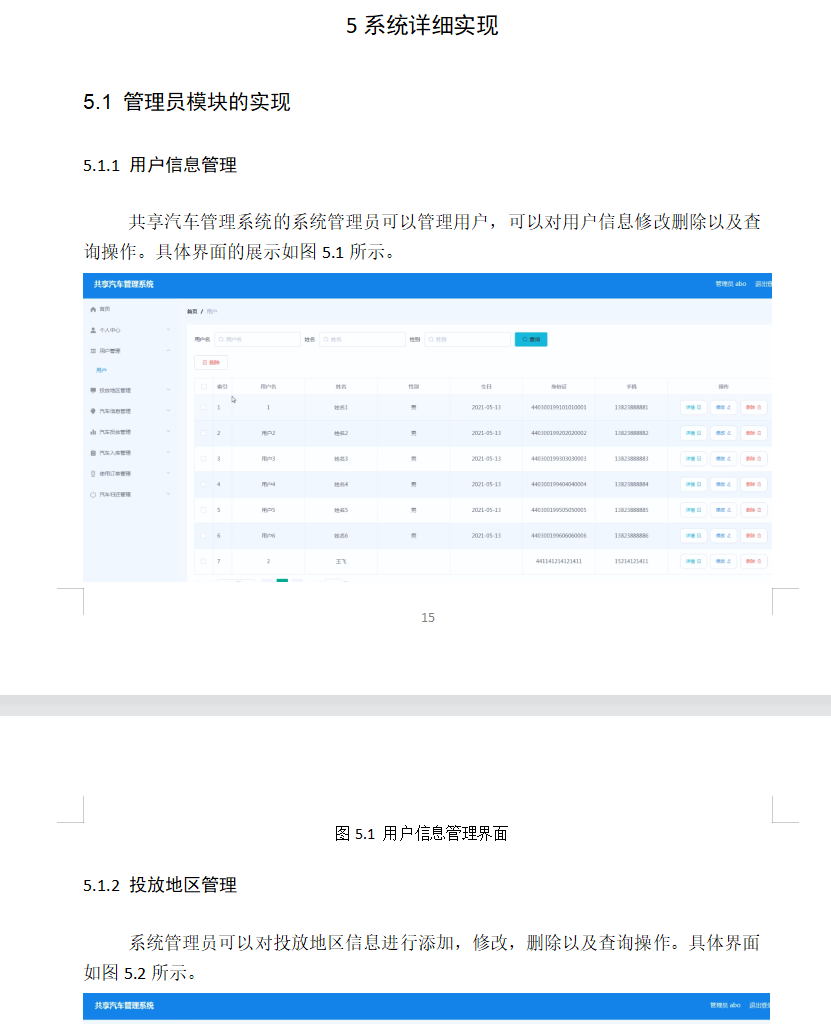Screen dimensions: 831x1024
Task: Select the 个人中心 person icon in sidebar
Action: tap(94, 329)
